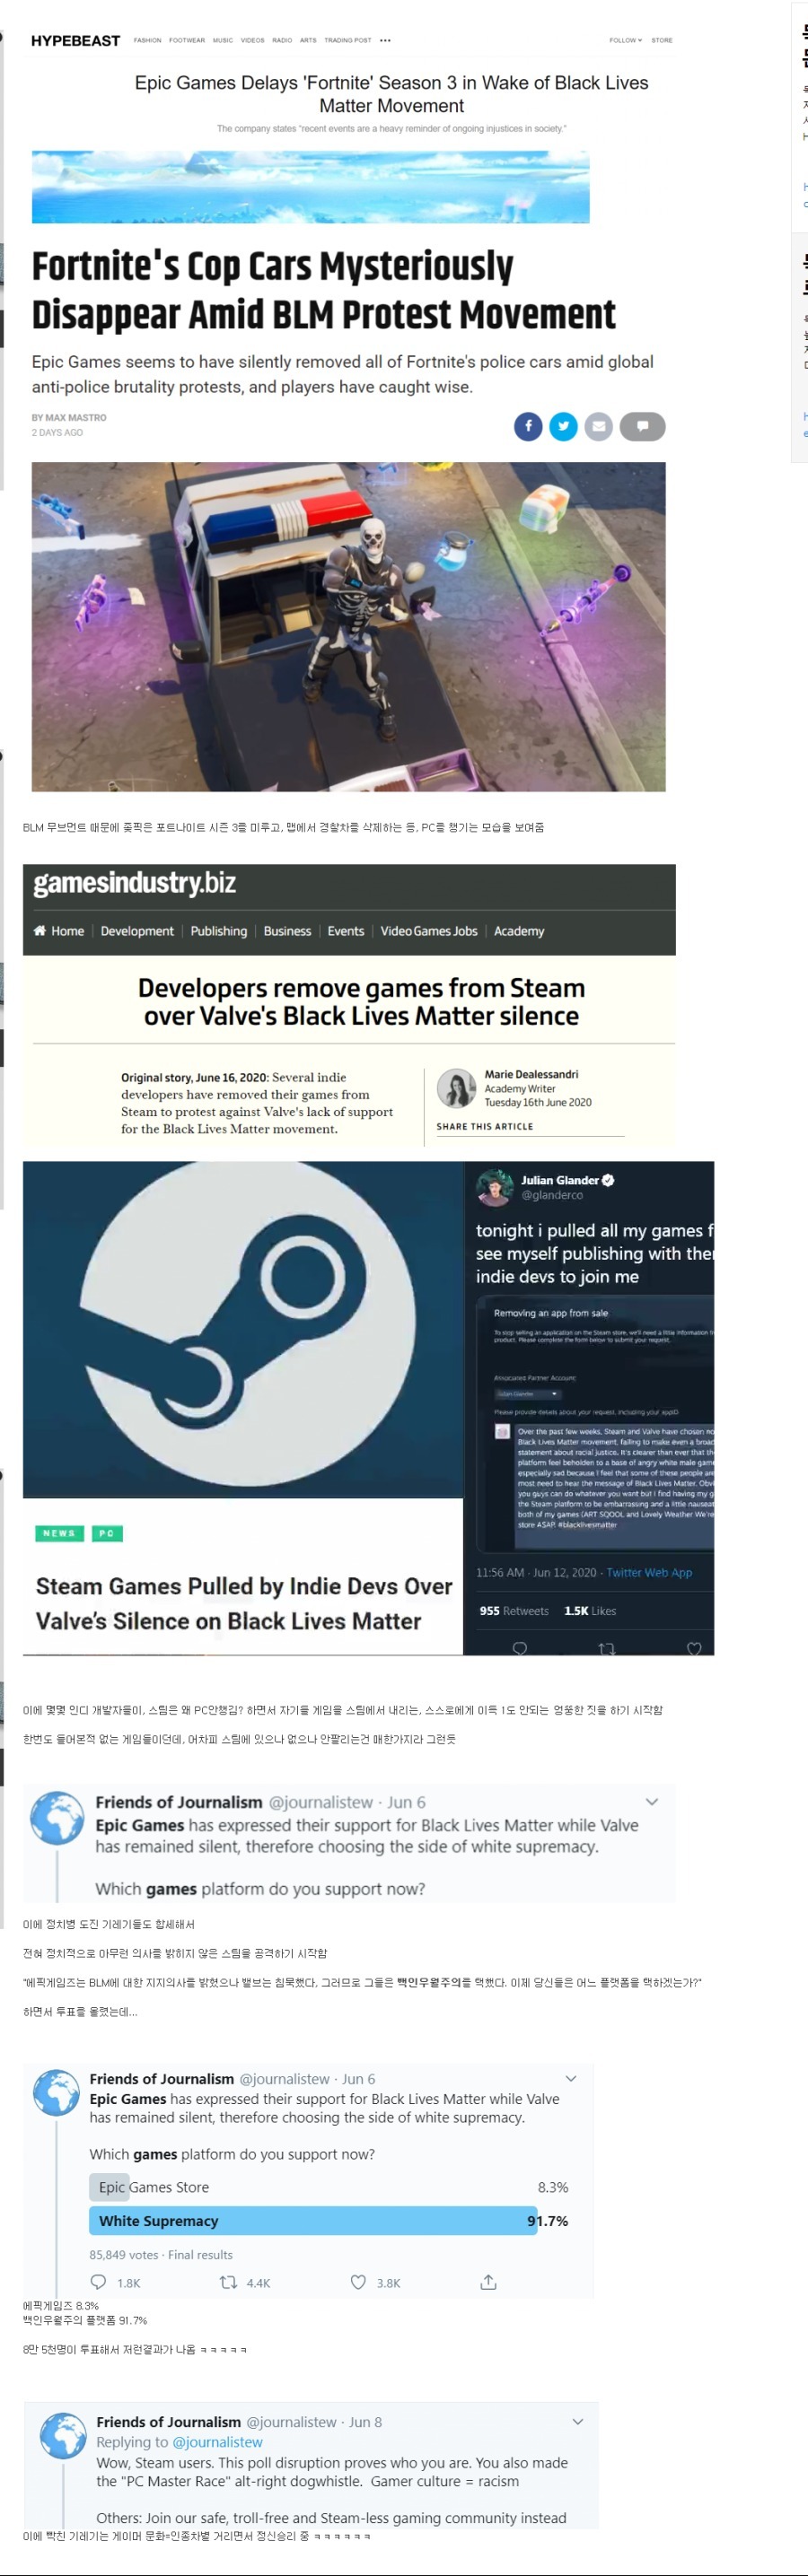The width and height of the screenshot is (808, 2576).
Task: Retweet the poll tweet with 4.4K
Action: (228, 2281)
